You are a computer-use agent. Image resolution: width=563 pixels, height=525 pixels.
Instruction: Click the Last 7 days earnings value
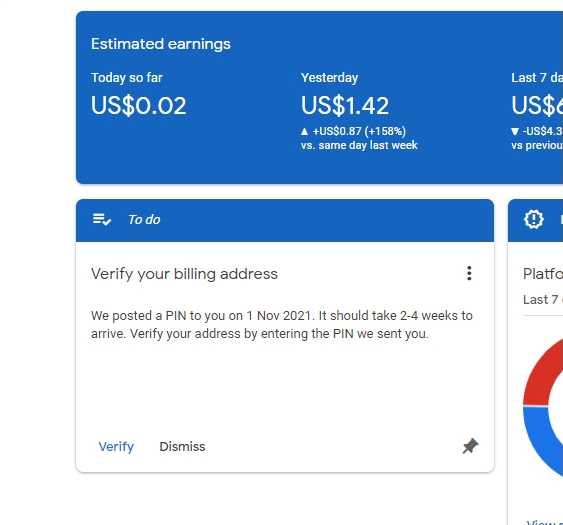tap(537, 106)
